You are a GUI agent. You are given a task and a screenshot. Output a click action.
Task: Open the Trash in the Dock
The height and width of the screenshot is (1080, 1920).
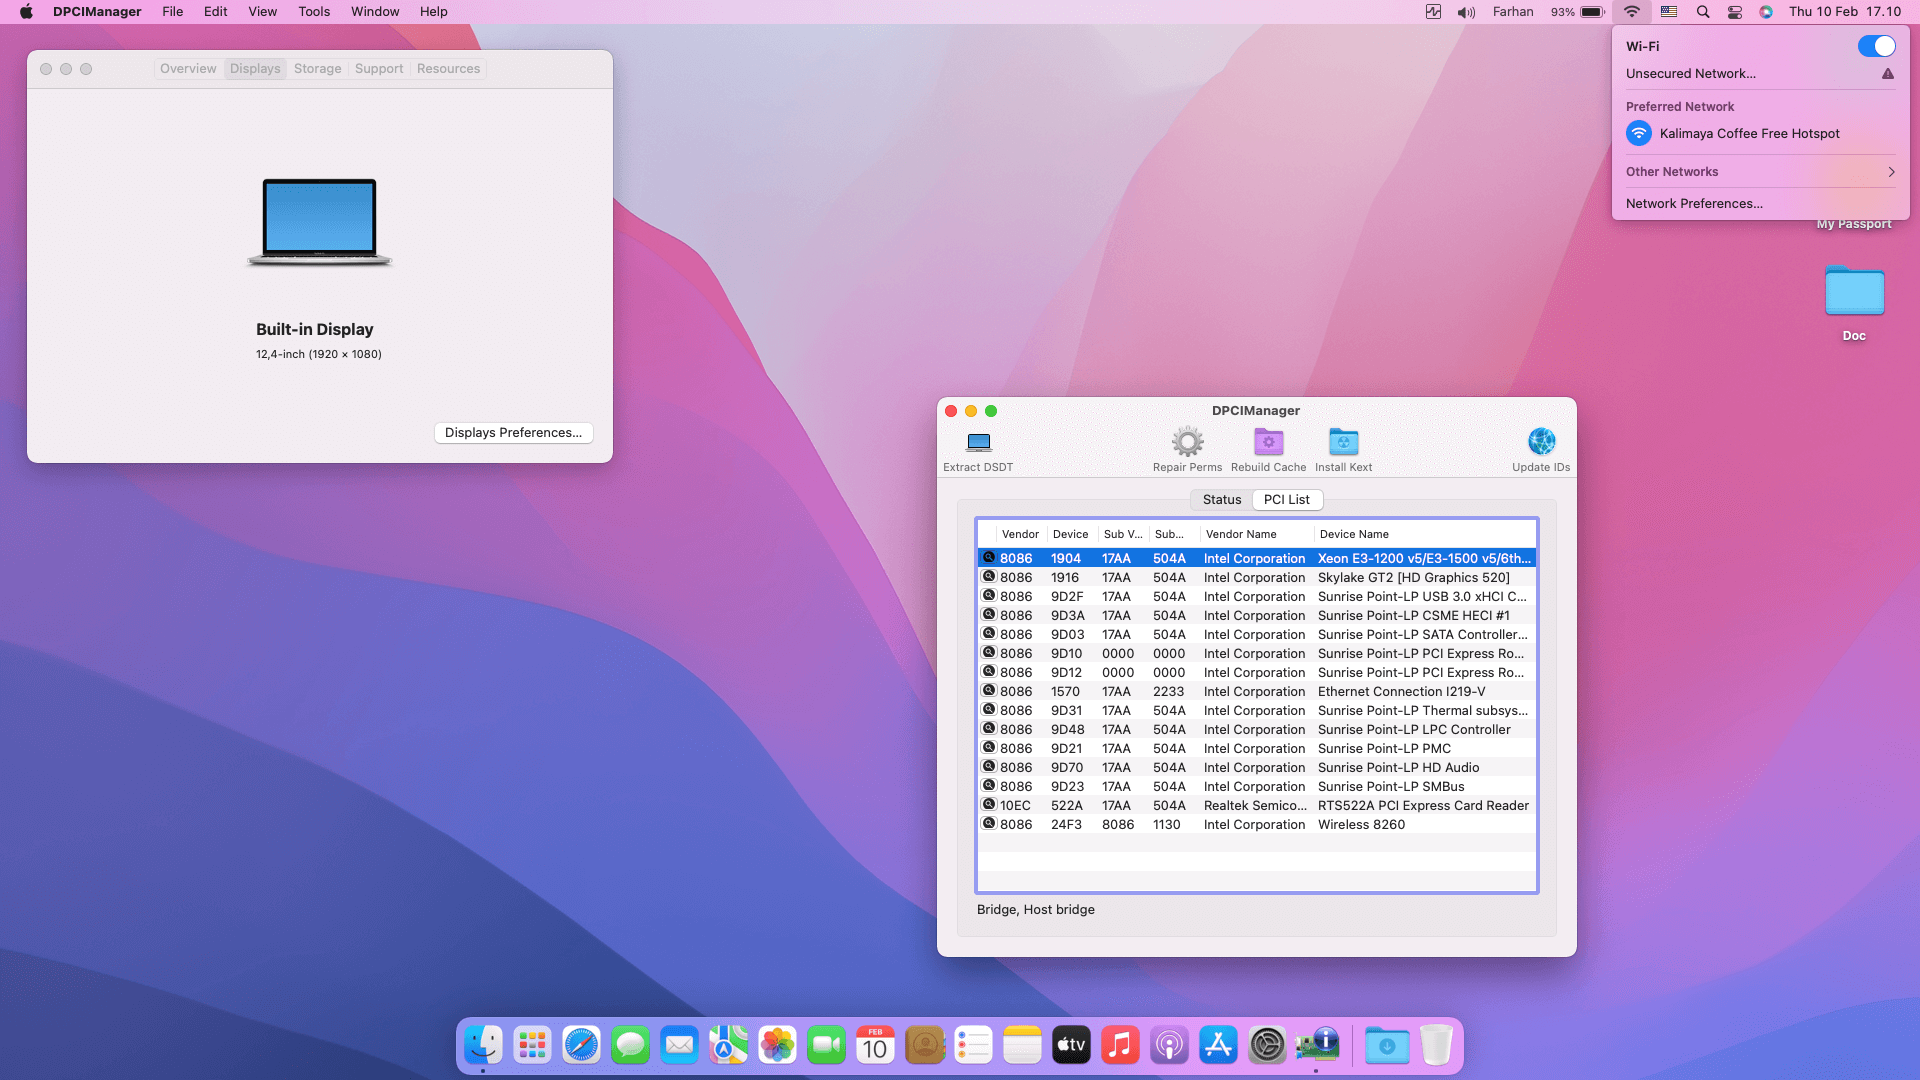1436,1045
